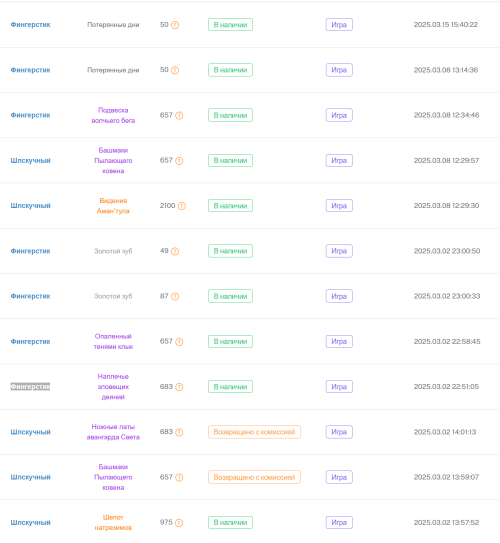The image size is (500, 543).
Task: Click coin icon in 15:40:22 row
Action: (175, 25)
